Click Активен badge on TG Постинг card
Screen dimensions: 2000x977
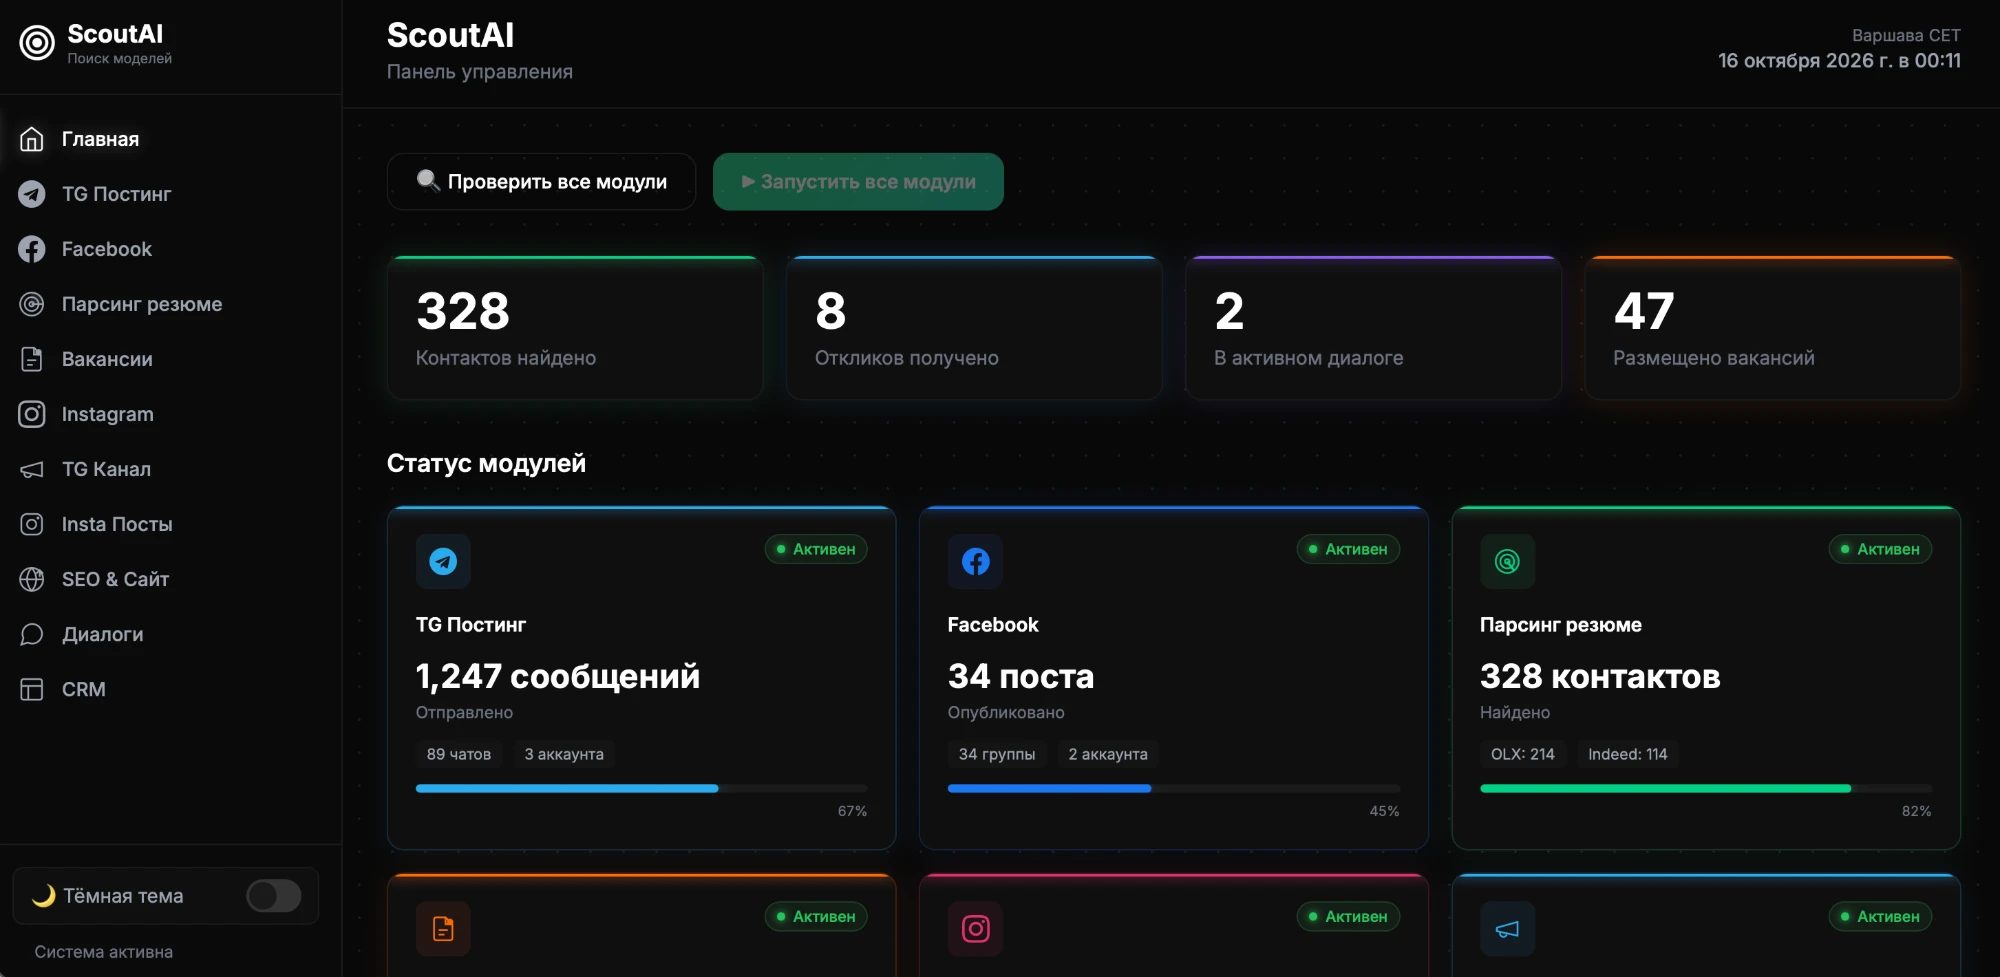(816, 549)
